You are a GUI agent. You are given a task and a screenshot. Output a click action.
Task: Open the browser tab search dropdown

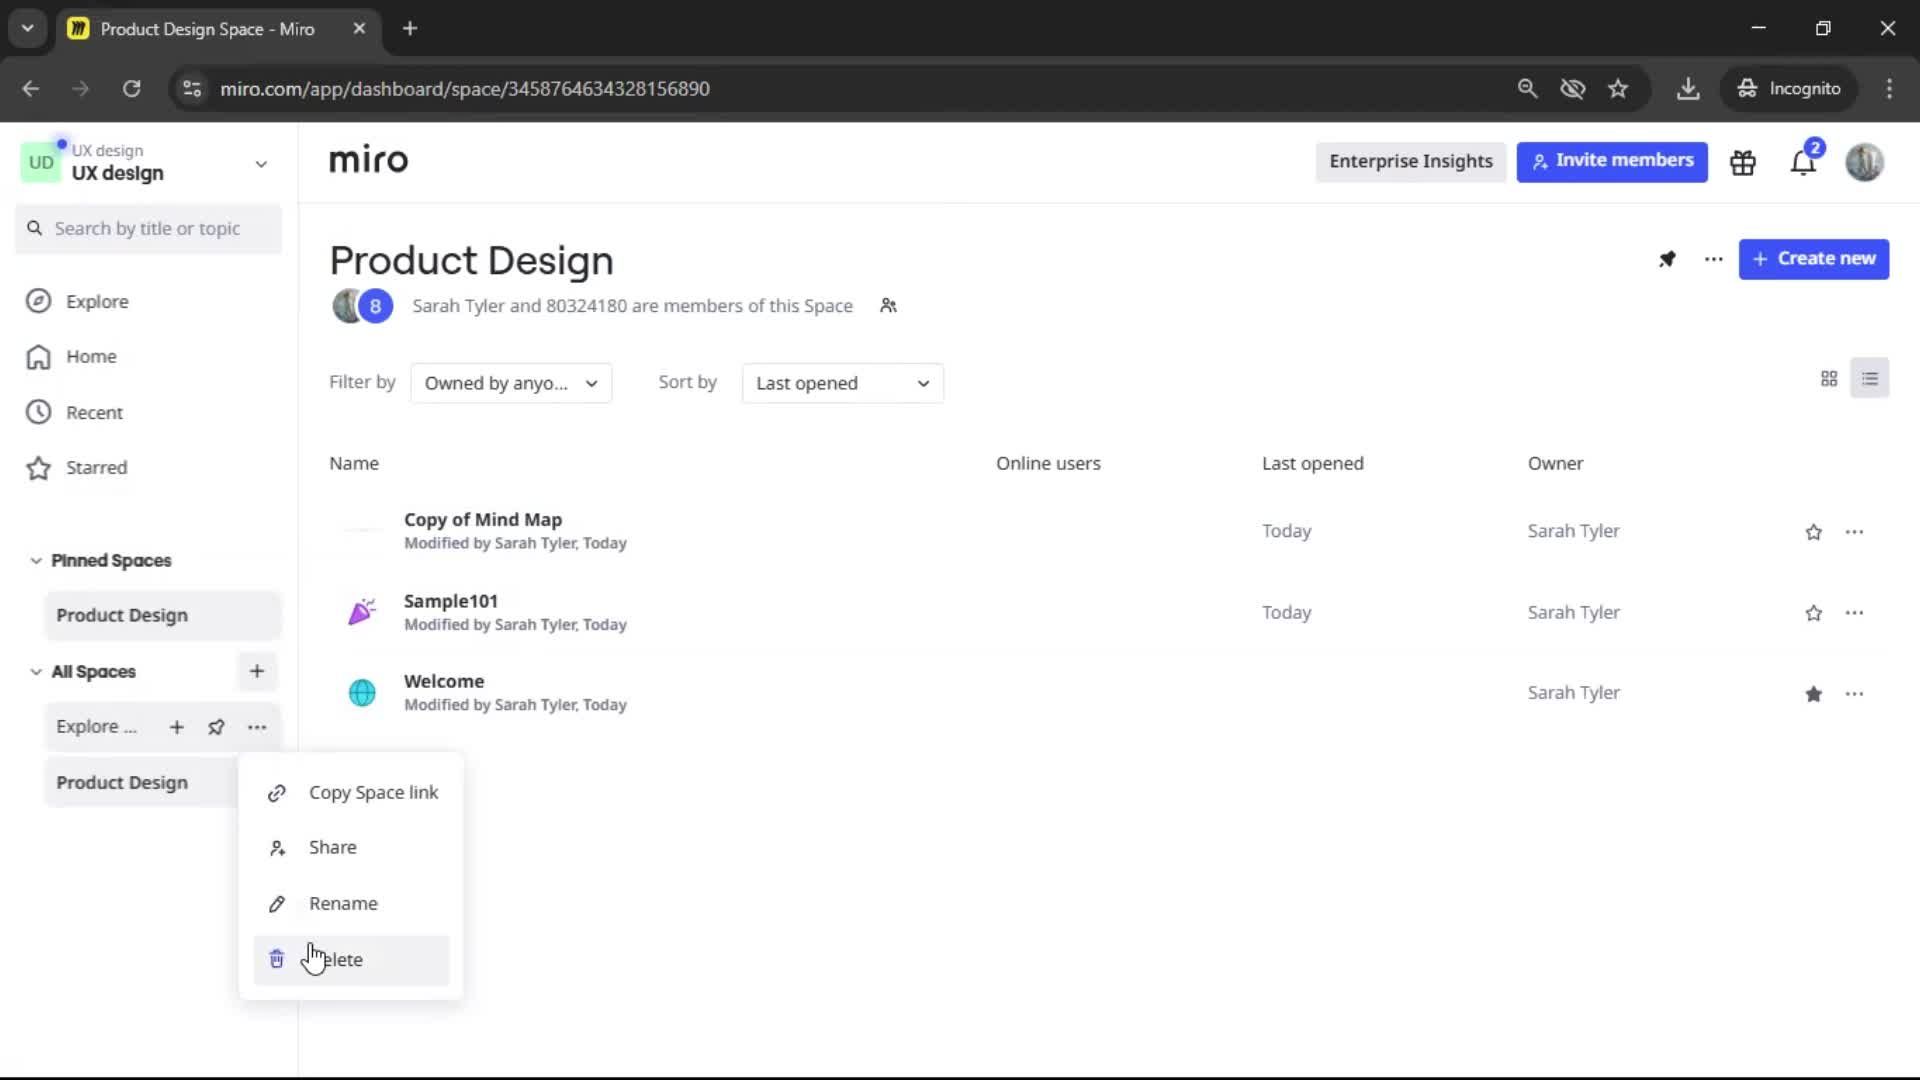(28, 29)
